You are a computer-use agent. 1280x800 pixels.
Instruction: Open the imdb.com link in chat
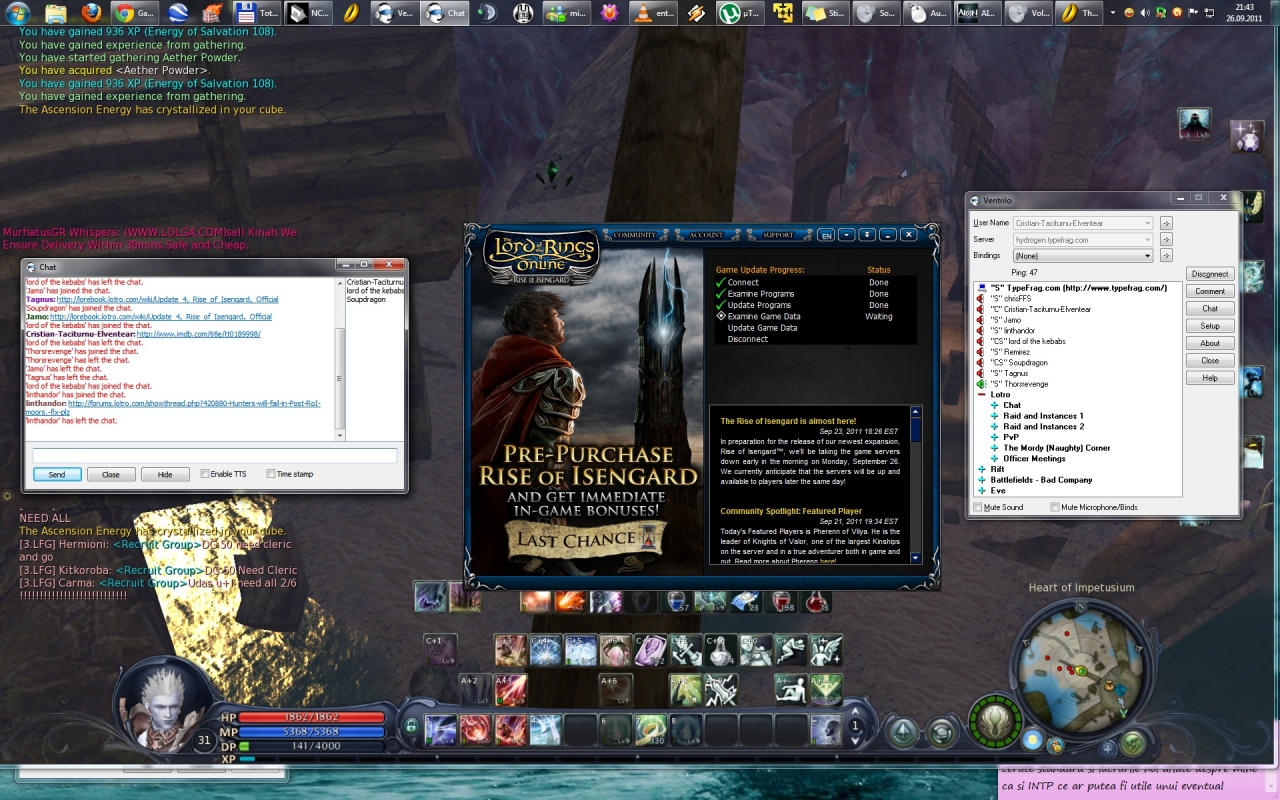coord(199,334)
